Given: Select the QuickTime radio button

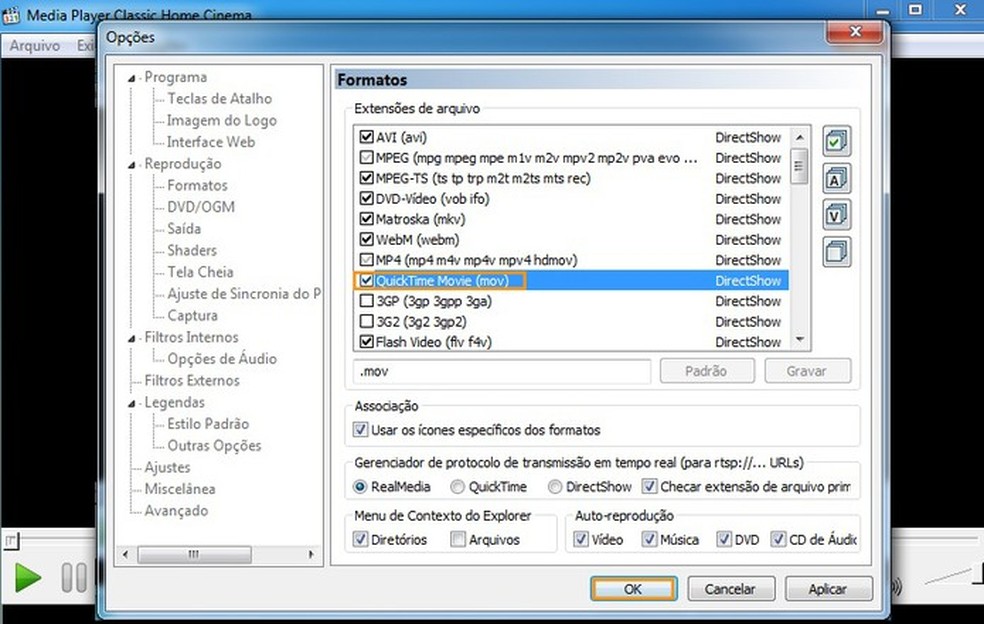Looking at the screenshot, I should click(x=457, y=487).
